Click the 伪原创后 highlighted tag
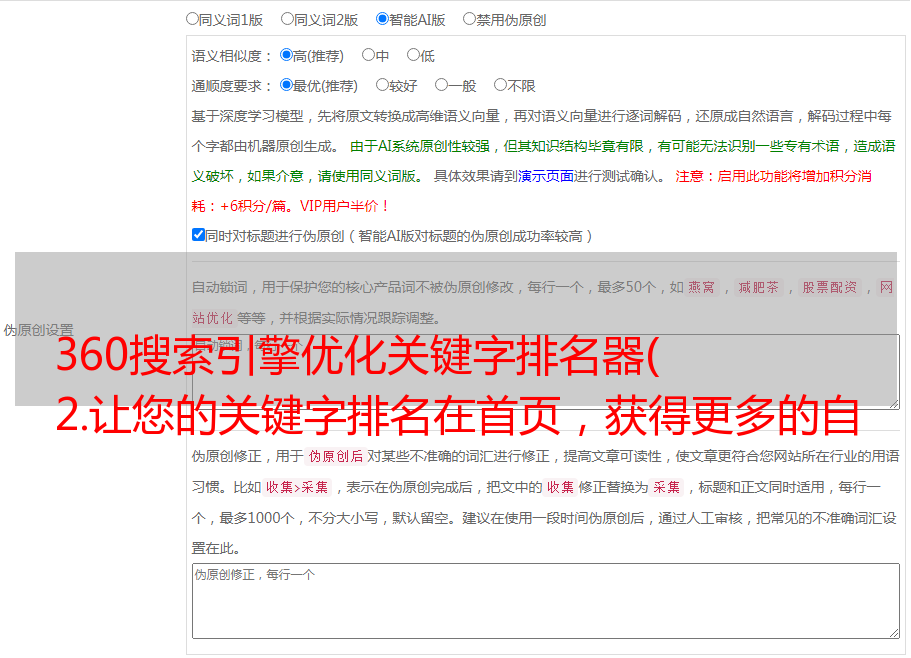 [336, 456]
